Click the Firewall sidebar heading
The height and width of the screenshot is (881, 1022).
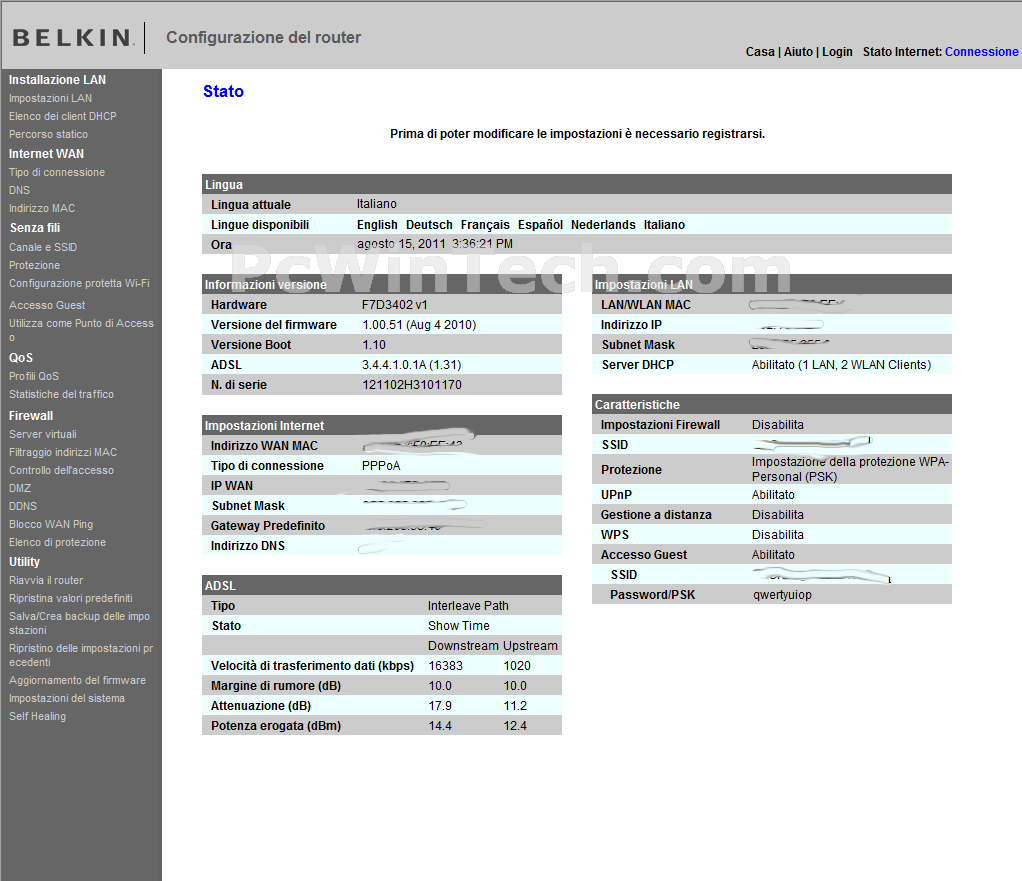tap(31, 416)
